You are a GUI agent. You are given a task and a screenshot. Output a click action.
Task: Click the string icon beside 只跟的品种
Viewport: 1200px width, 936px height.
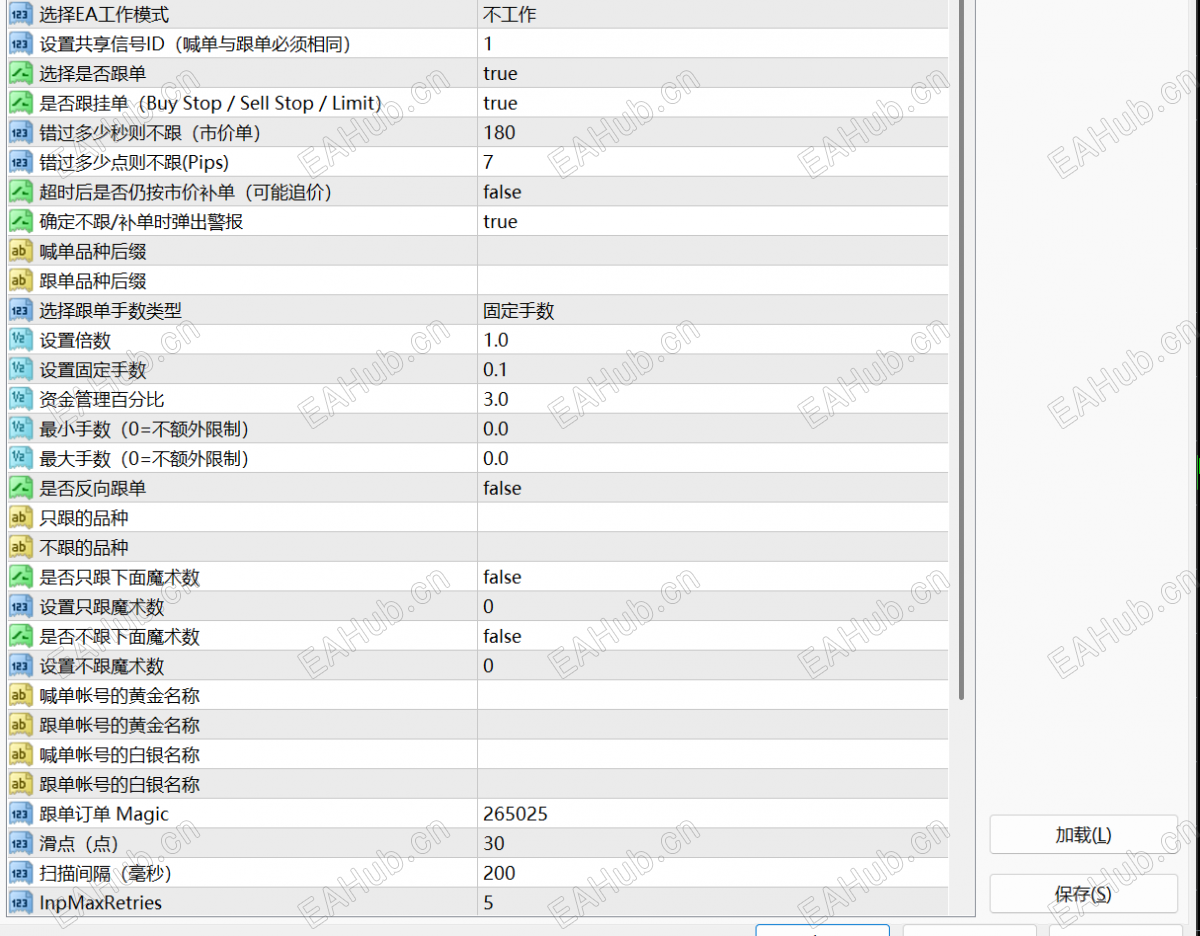pos(21,518)
